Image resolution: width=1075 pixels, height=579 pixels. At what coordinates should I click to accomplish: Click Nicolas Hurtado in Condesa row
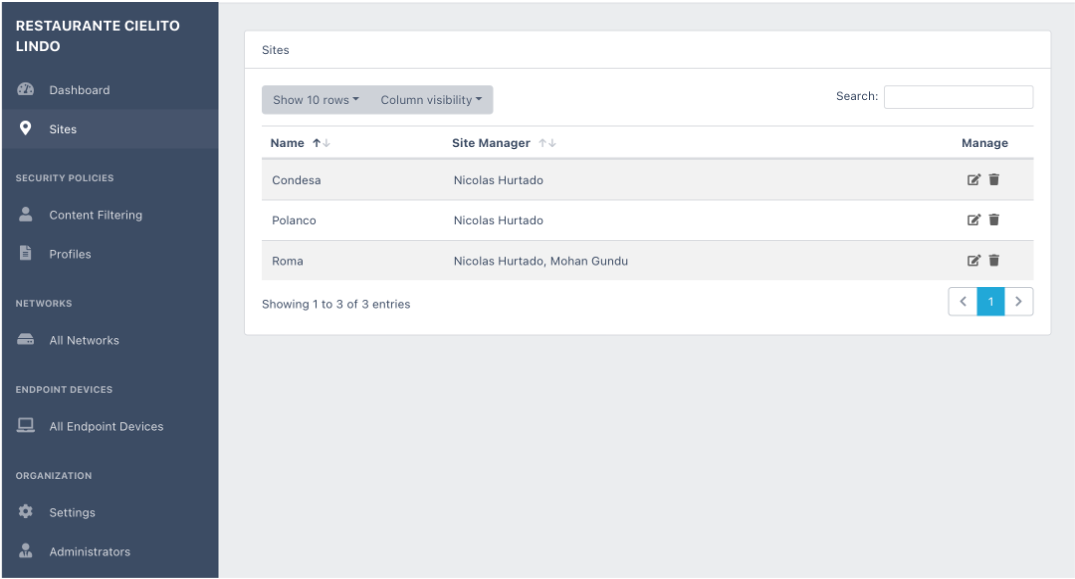point(498,180)
